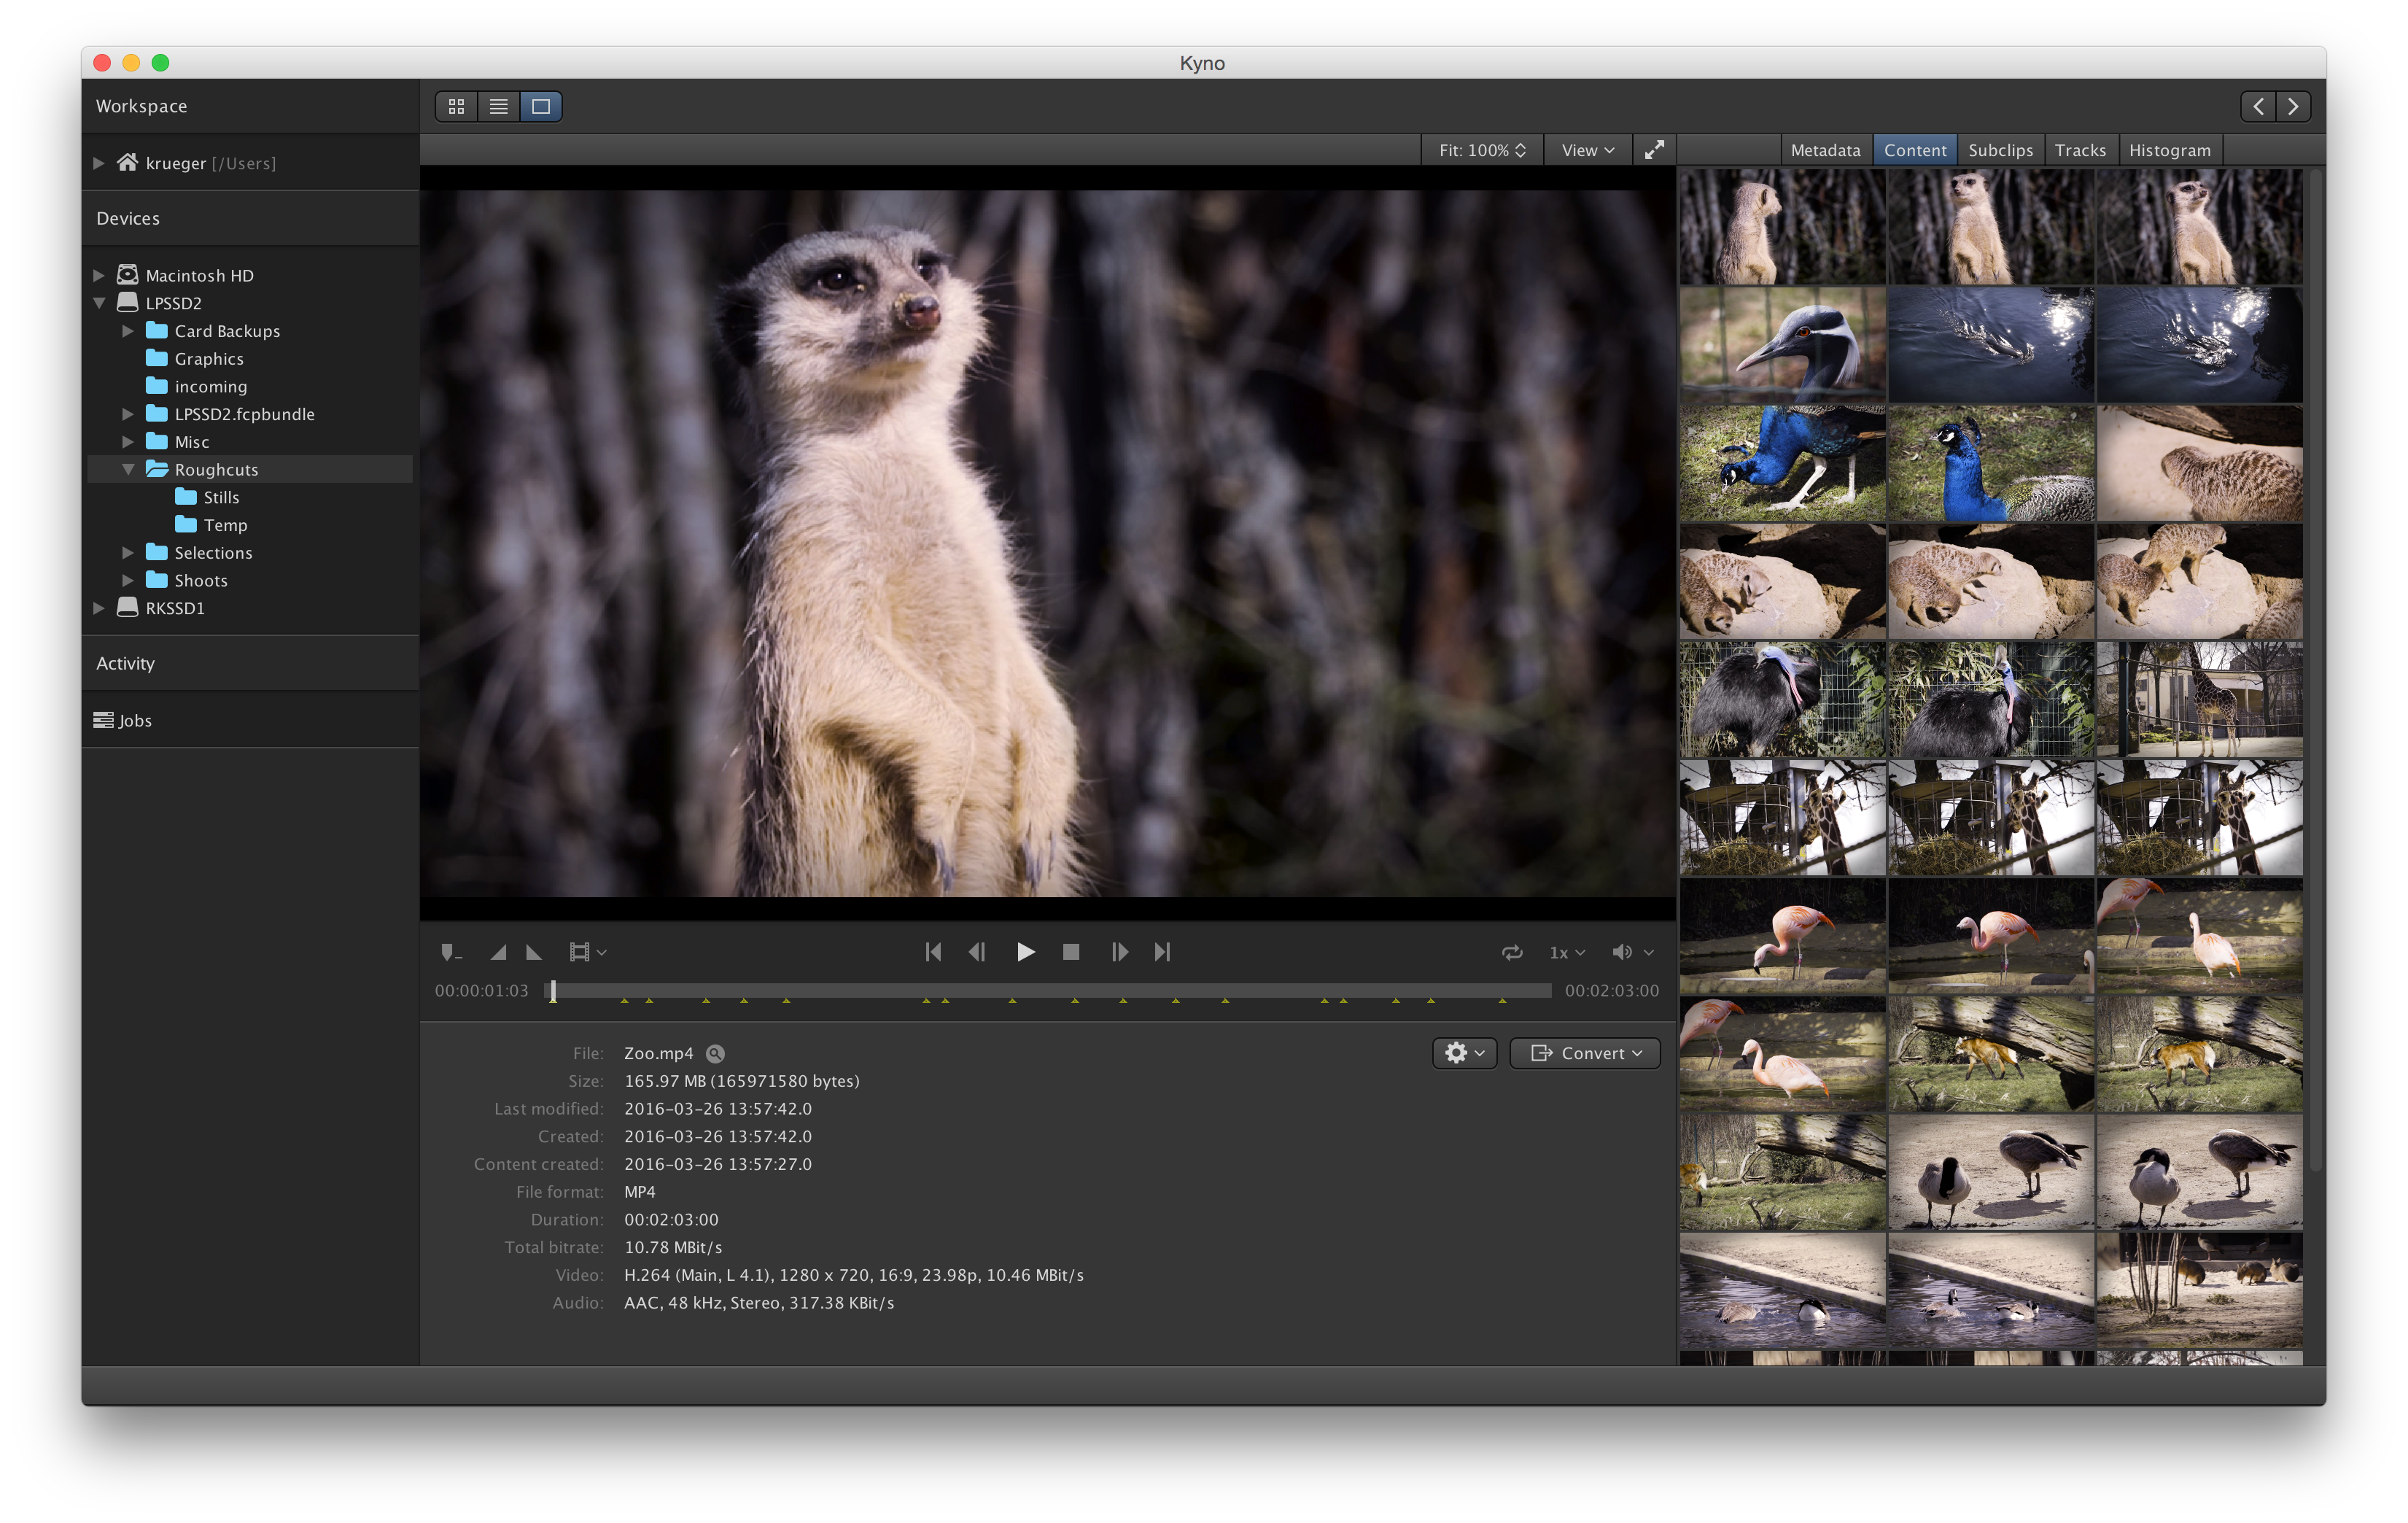Click the playback timeline scrubber bar

click(1050, 989)
